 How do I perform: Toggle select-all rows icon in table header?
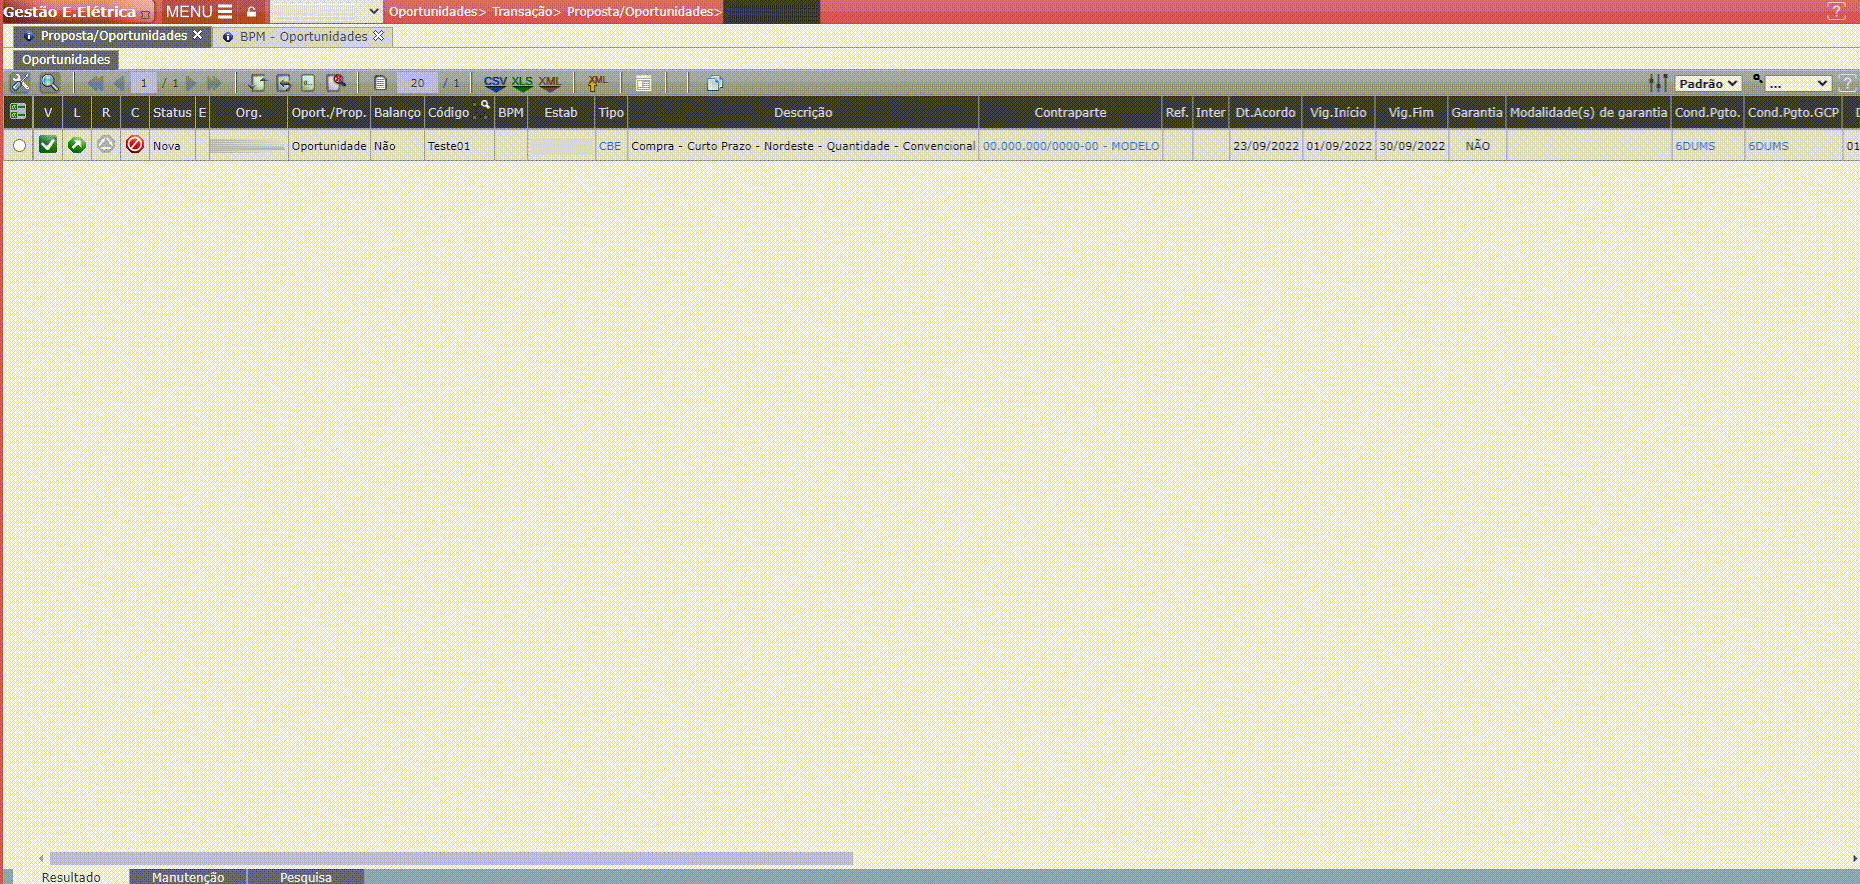coord(17,112)
